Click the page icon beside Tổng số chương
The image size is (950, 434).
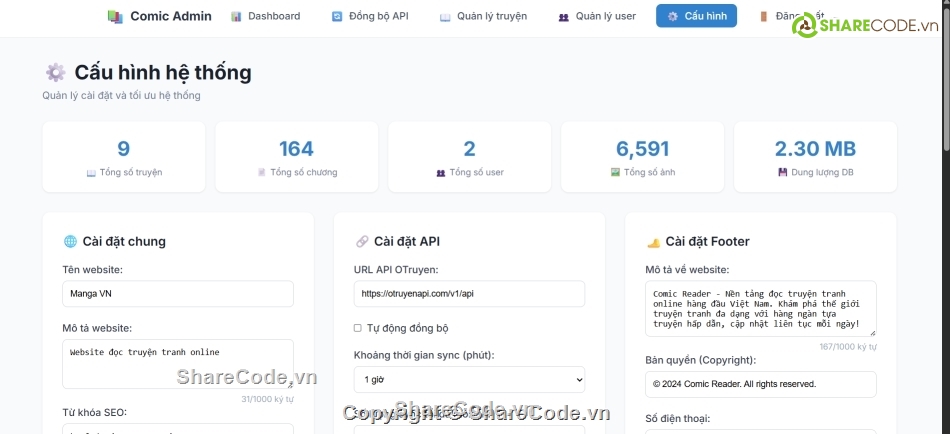[262, 173]
